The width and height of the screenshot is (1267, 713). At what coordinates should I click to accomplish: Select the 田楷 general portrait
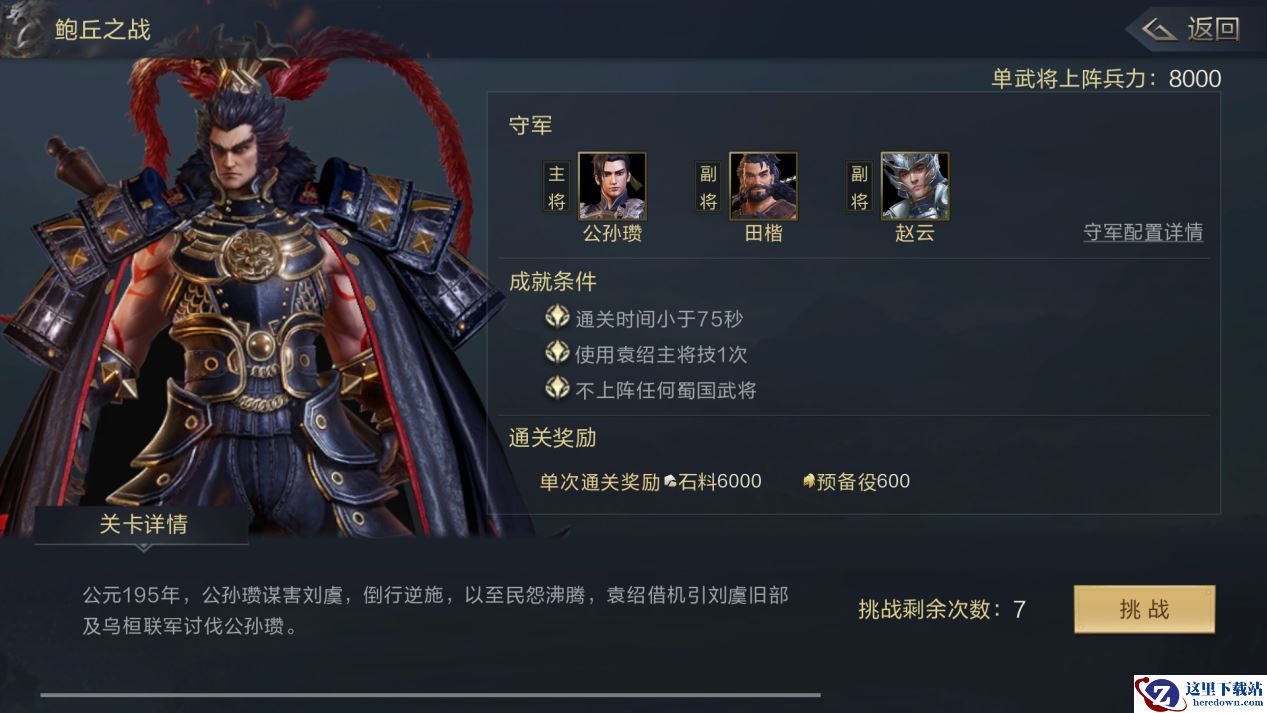point(763,186)
